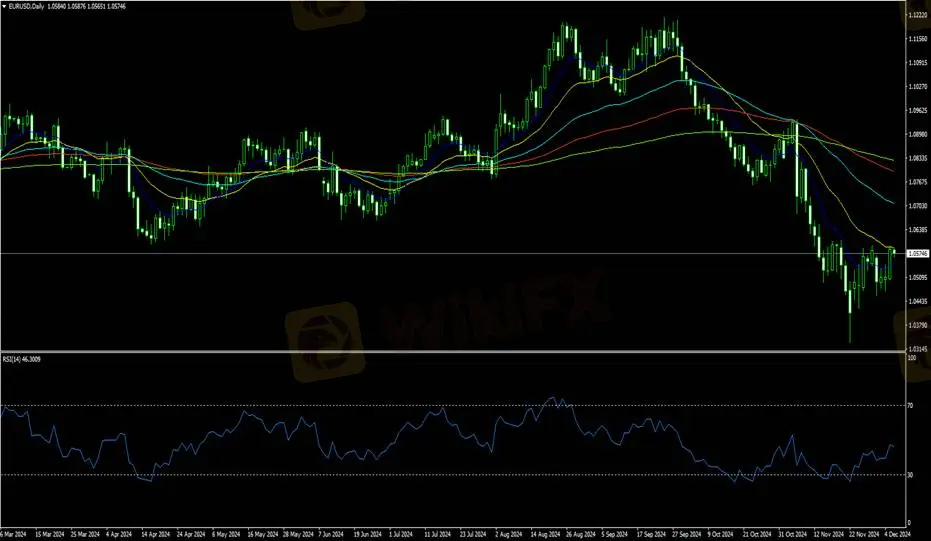Click the 1.07675 price axis label

click(918, 182)
